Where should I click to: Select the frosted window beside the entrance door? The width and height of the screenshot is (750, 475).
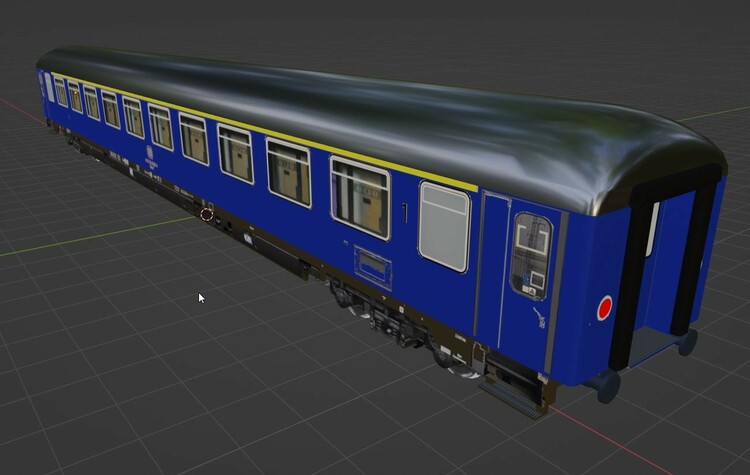coord(444,227)
